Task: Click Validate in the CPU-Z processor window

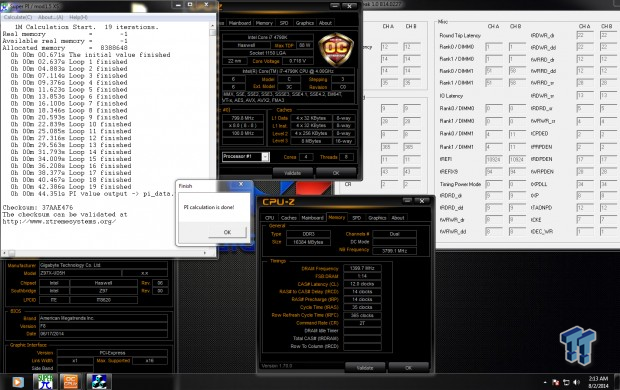Action: (x=293, y=173)
